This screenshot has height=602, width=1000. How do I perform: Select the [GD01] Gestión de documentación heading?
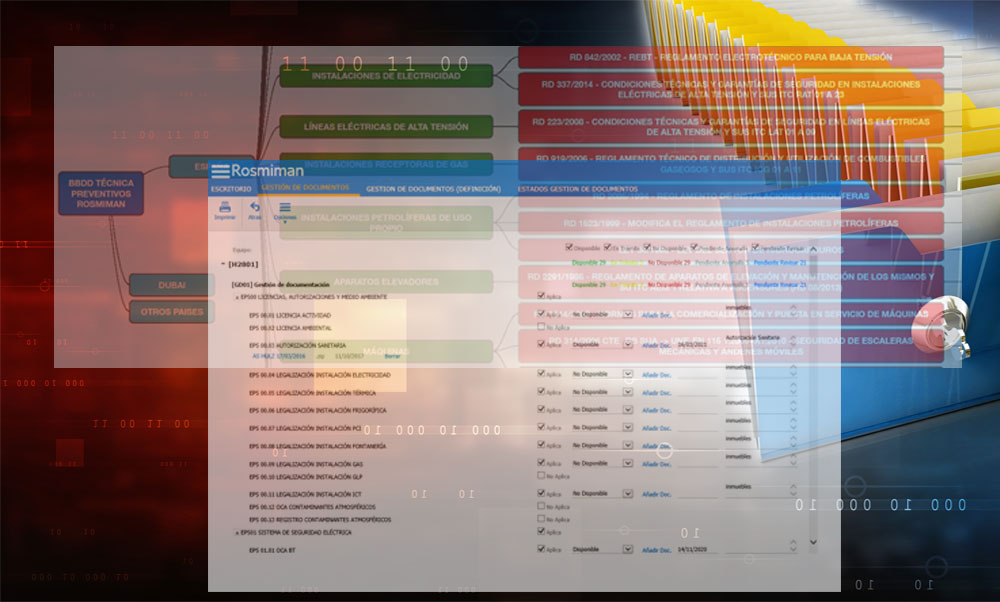click(x=281, y=284)
